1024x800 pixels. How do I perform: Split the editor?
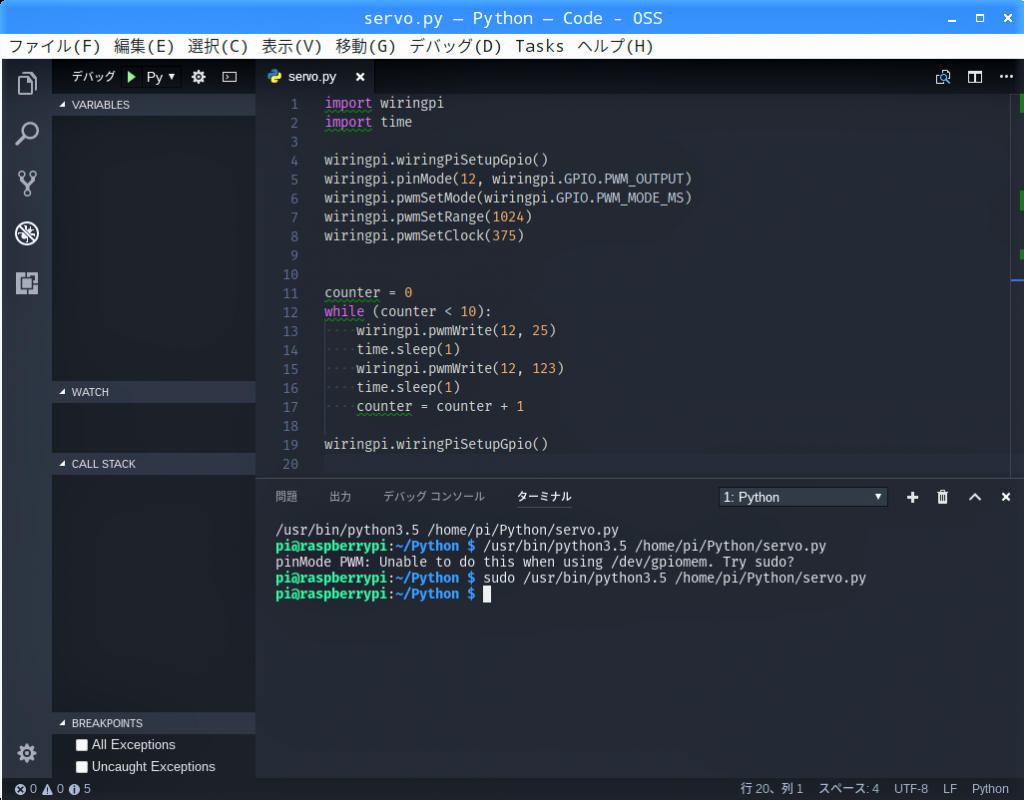[975, 77]
